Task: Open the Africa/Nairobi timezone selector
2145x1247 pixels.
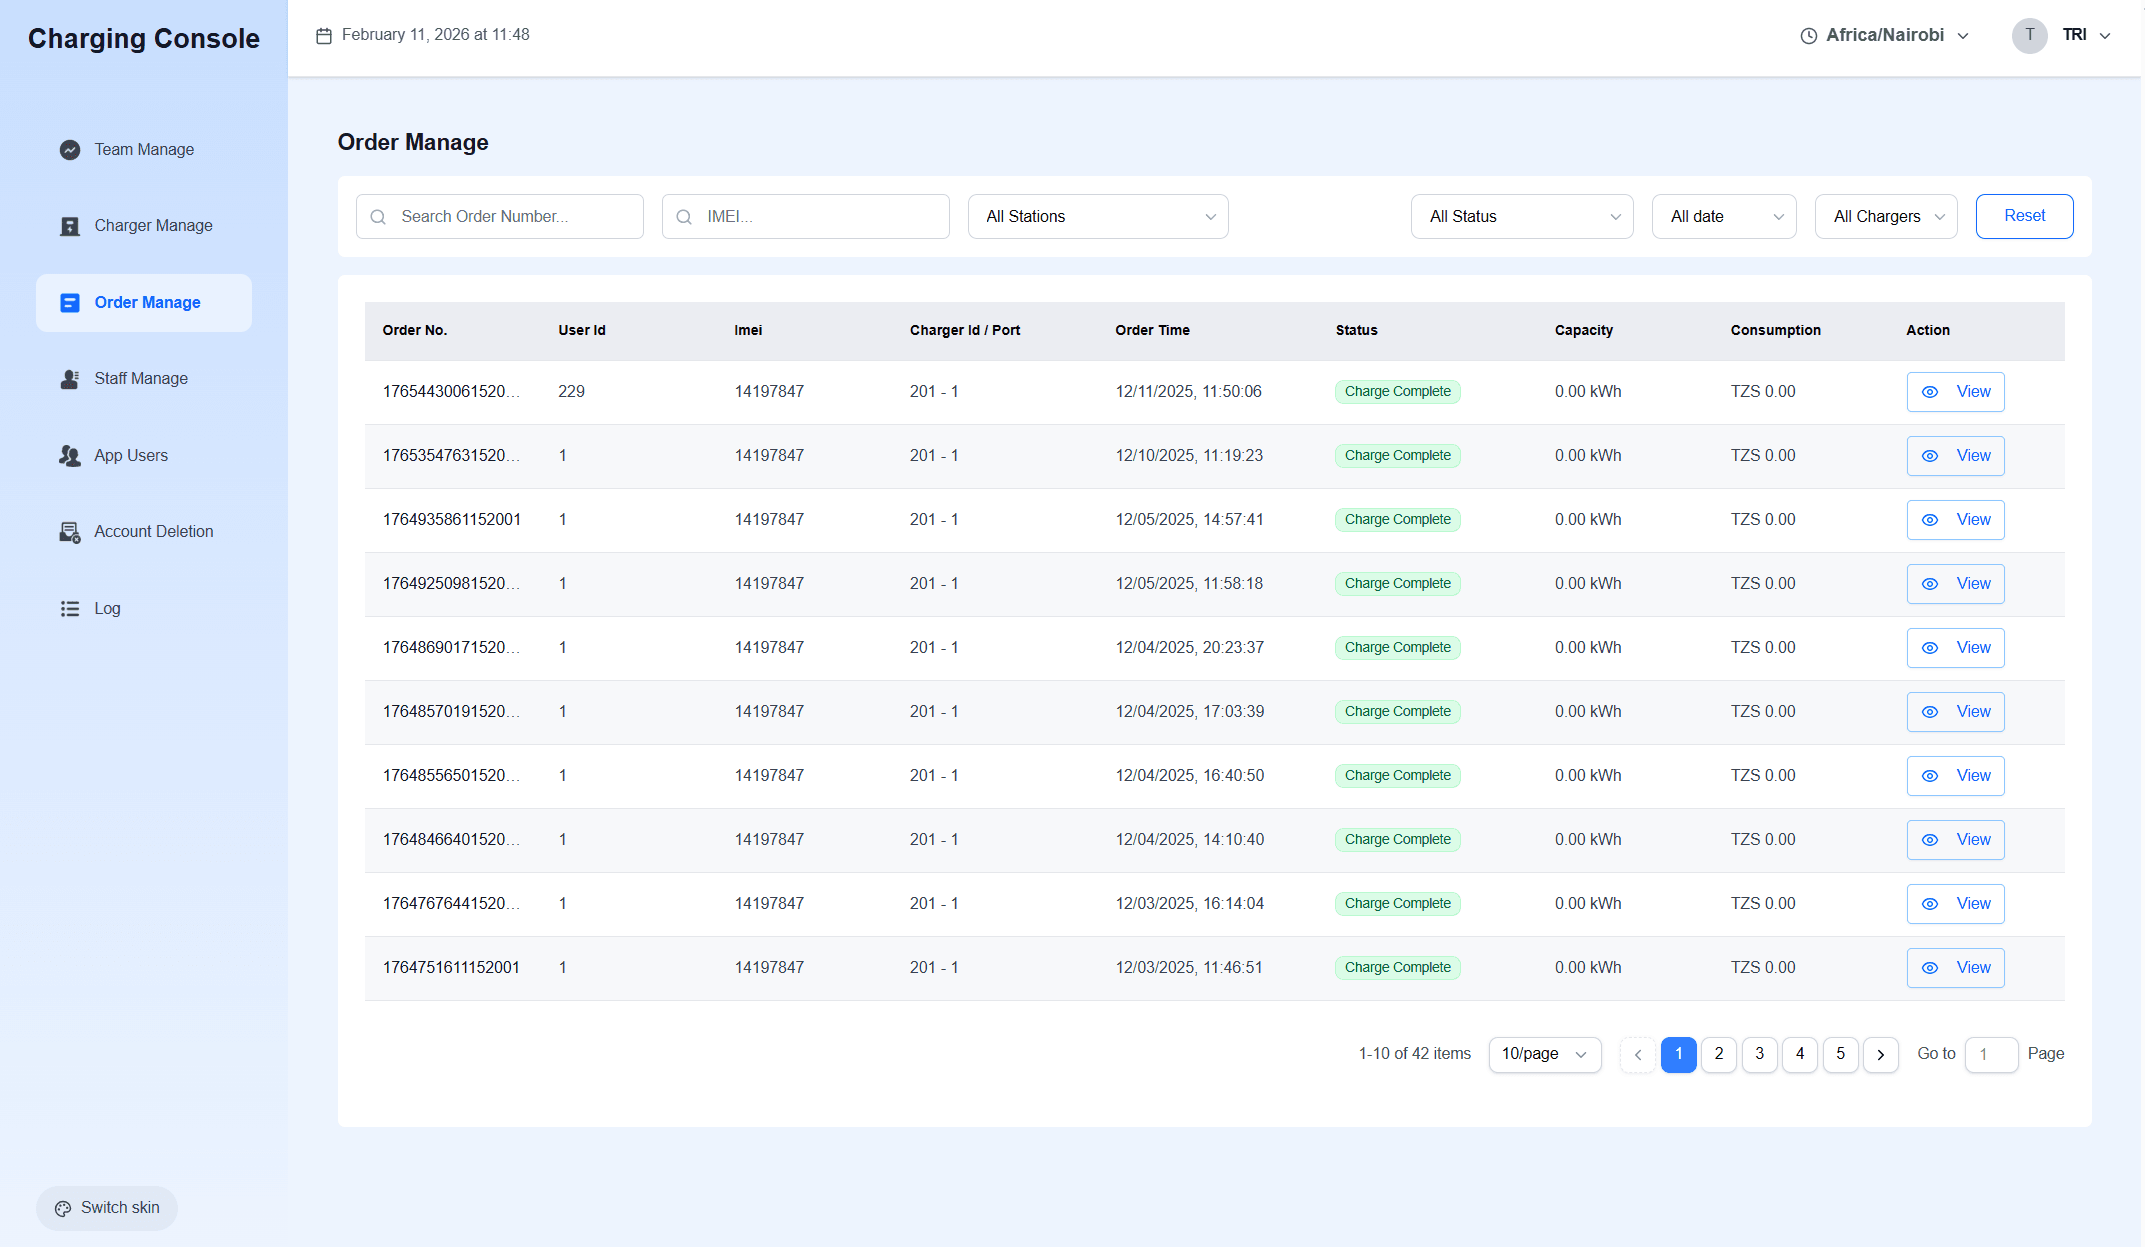Action: (1884, 36)
